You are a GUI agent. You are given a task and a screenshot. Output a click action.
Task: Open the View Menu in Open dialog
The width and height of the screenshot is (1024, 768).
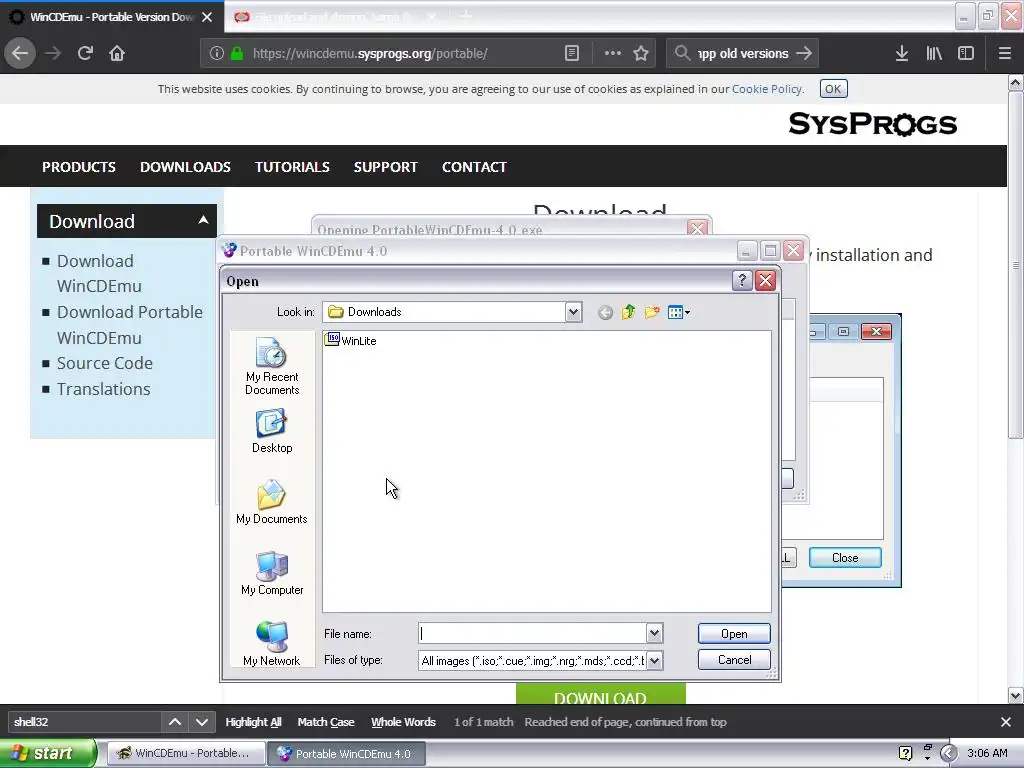679,312
